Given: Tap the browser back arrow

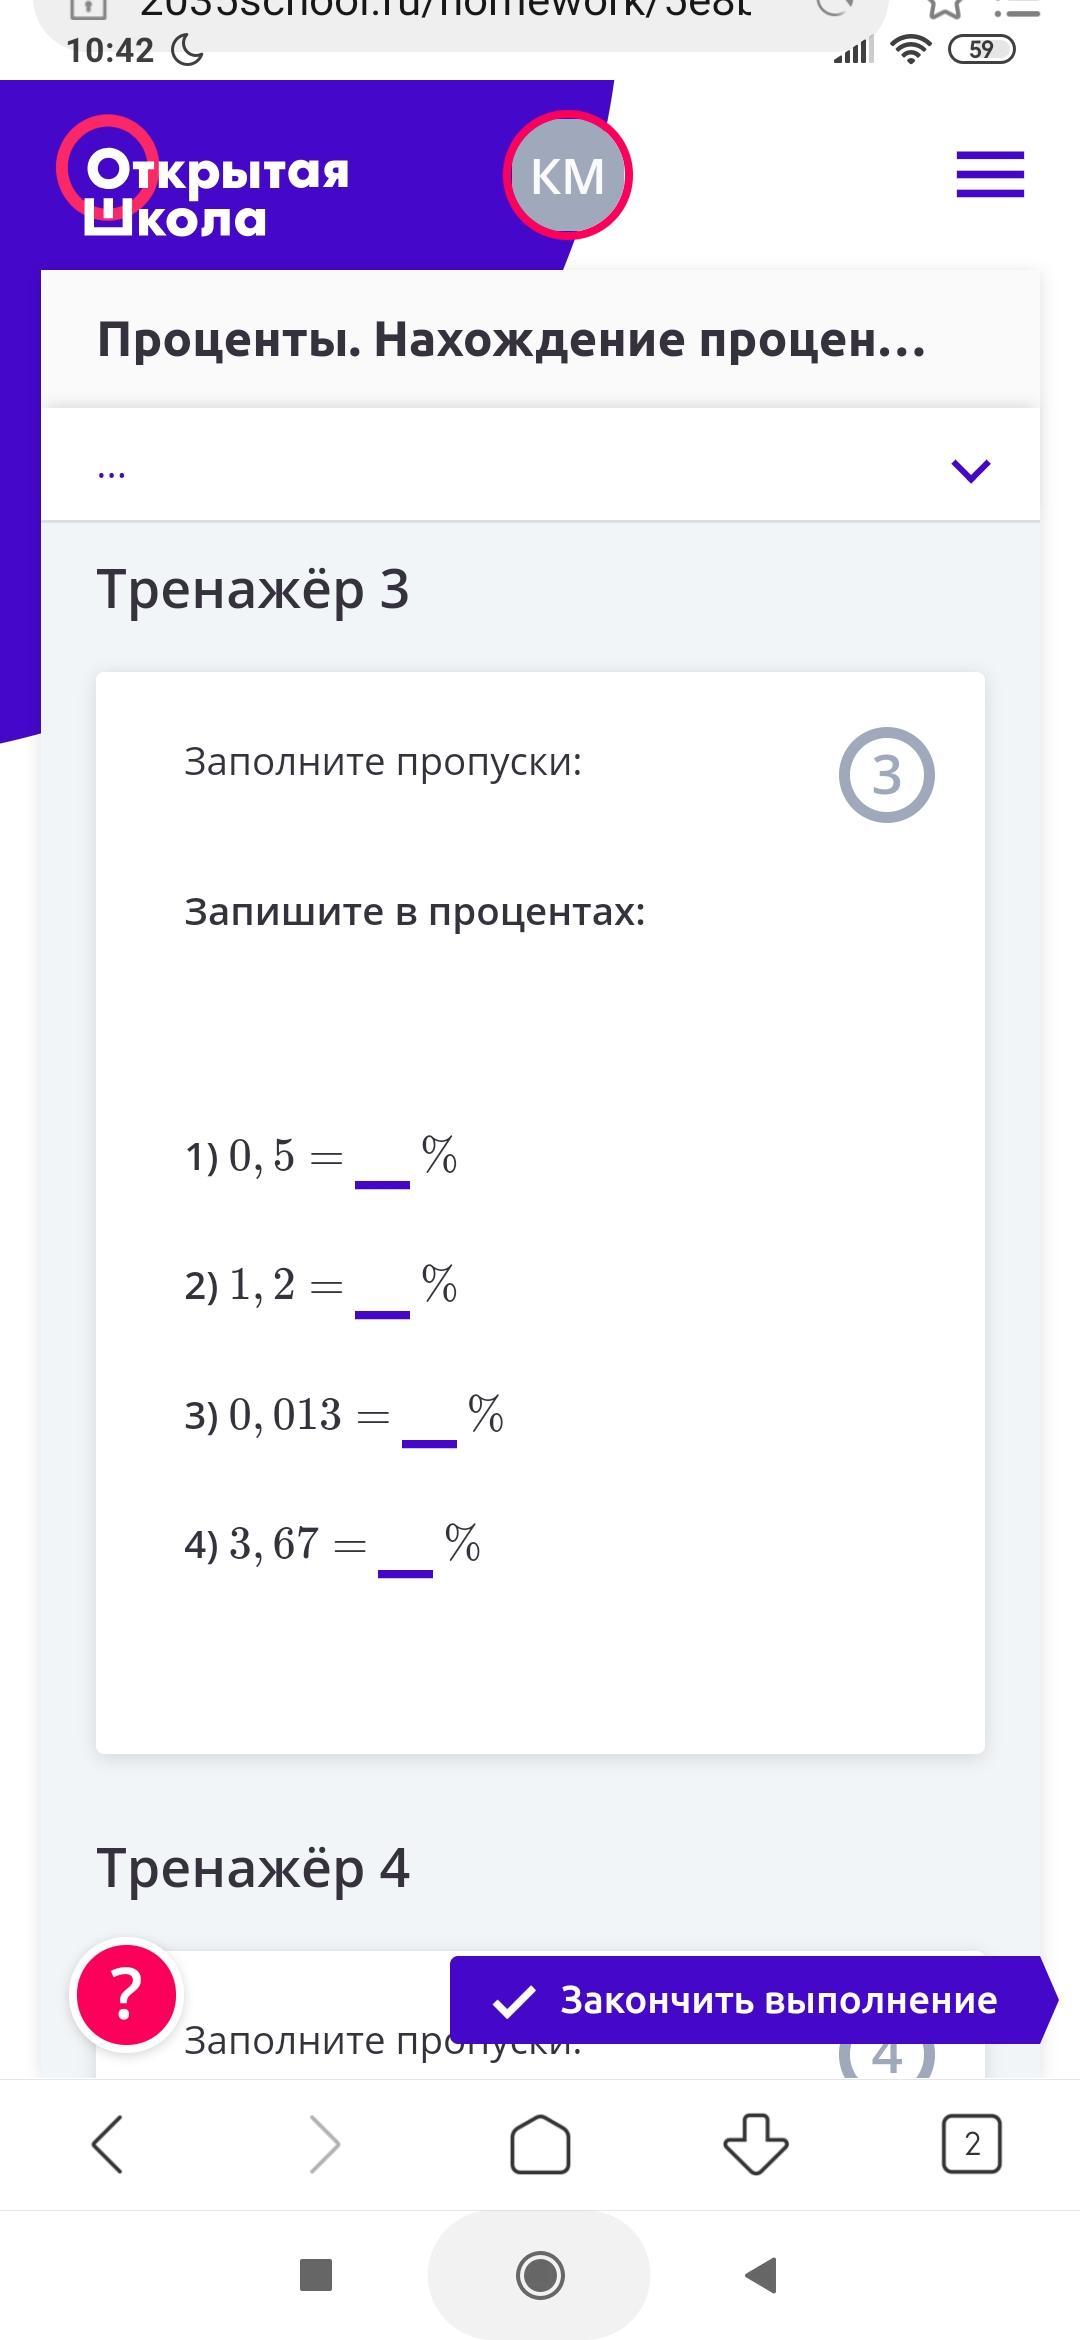Looking at the screenshot, I should tap(108, 2143).
